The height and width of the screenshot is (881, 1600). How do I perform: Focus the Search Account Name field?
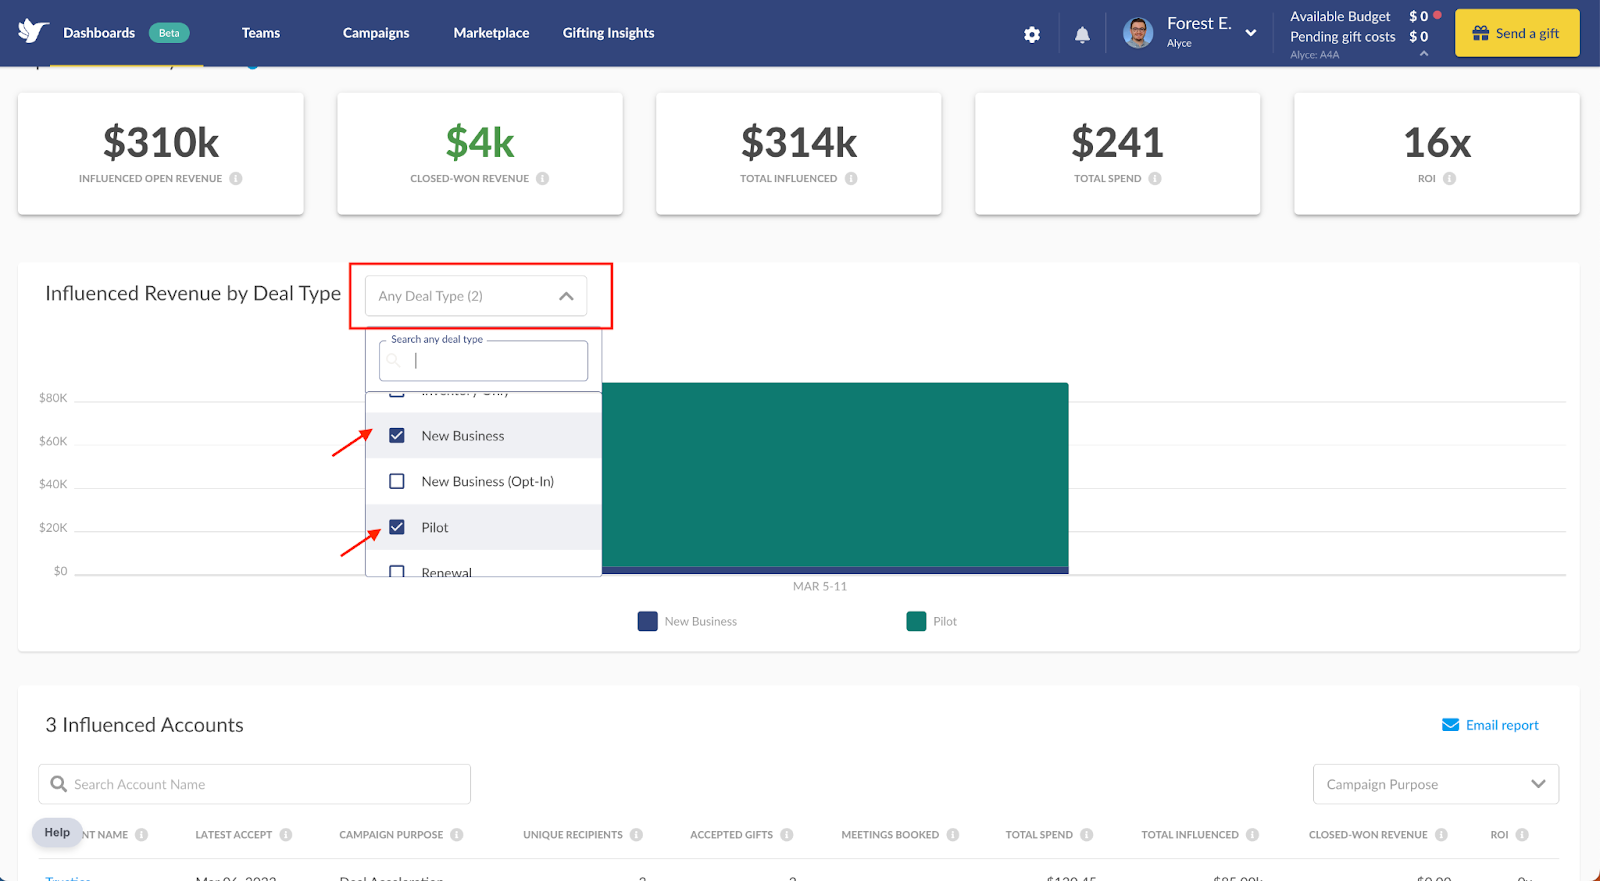pyautogui.click(x=254, y=784)
